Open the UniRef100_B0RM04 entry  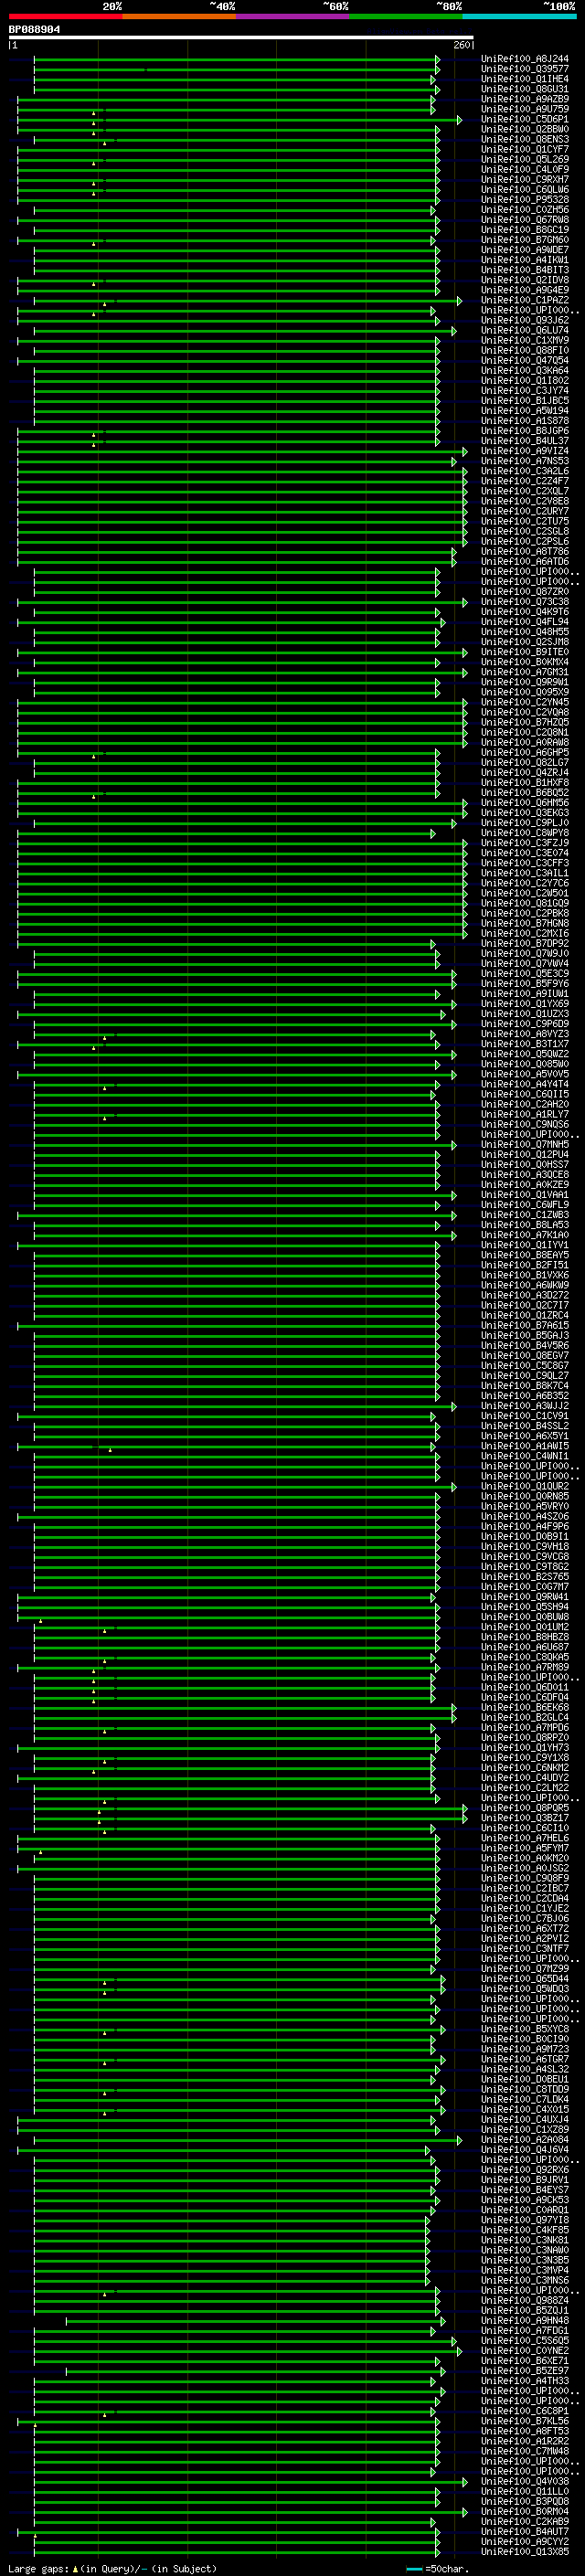525,2511
